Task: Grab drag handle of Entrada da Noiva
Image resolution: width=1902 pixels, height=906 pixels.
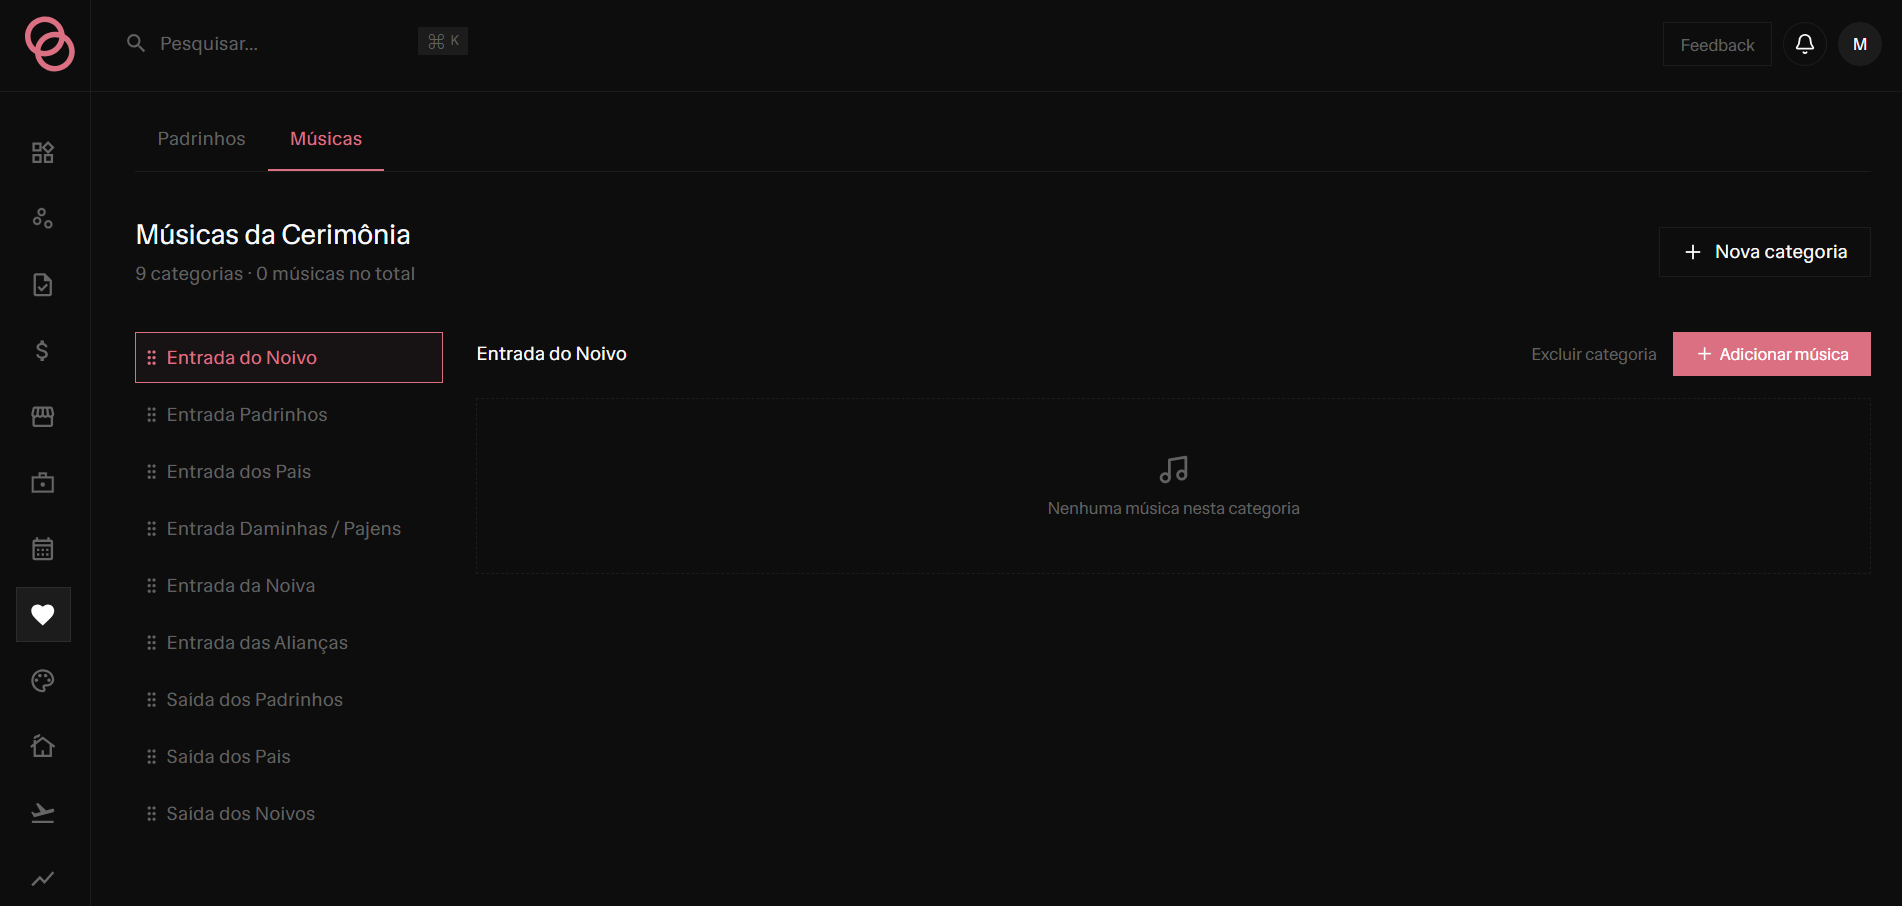Action: click(152, 585)
